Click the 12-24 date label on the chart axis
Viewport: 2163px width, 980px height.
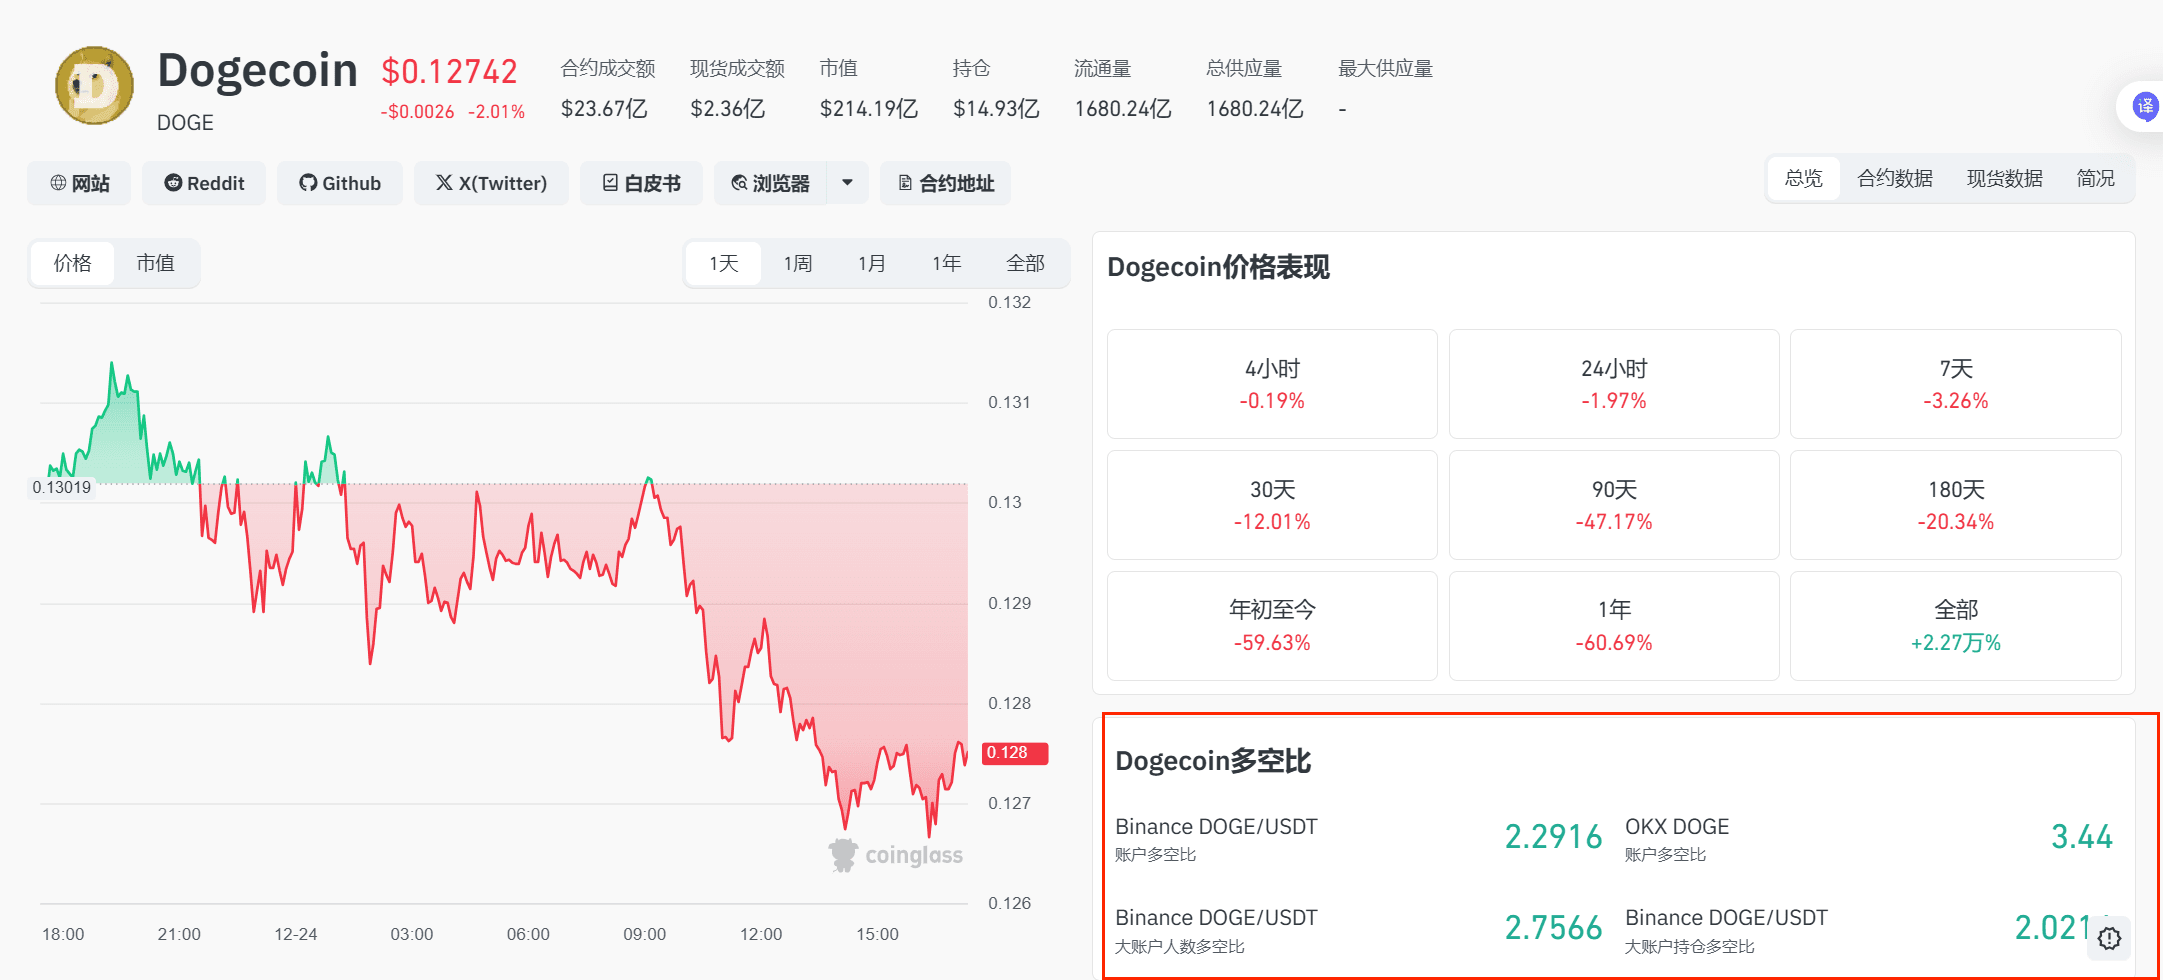coord(296,934)
